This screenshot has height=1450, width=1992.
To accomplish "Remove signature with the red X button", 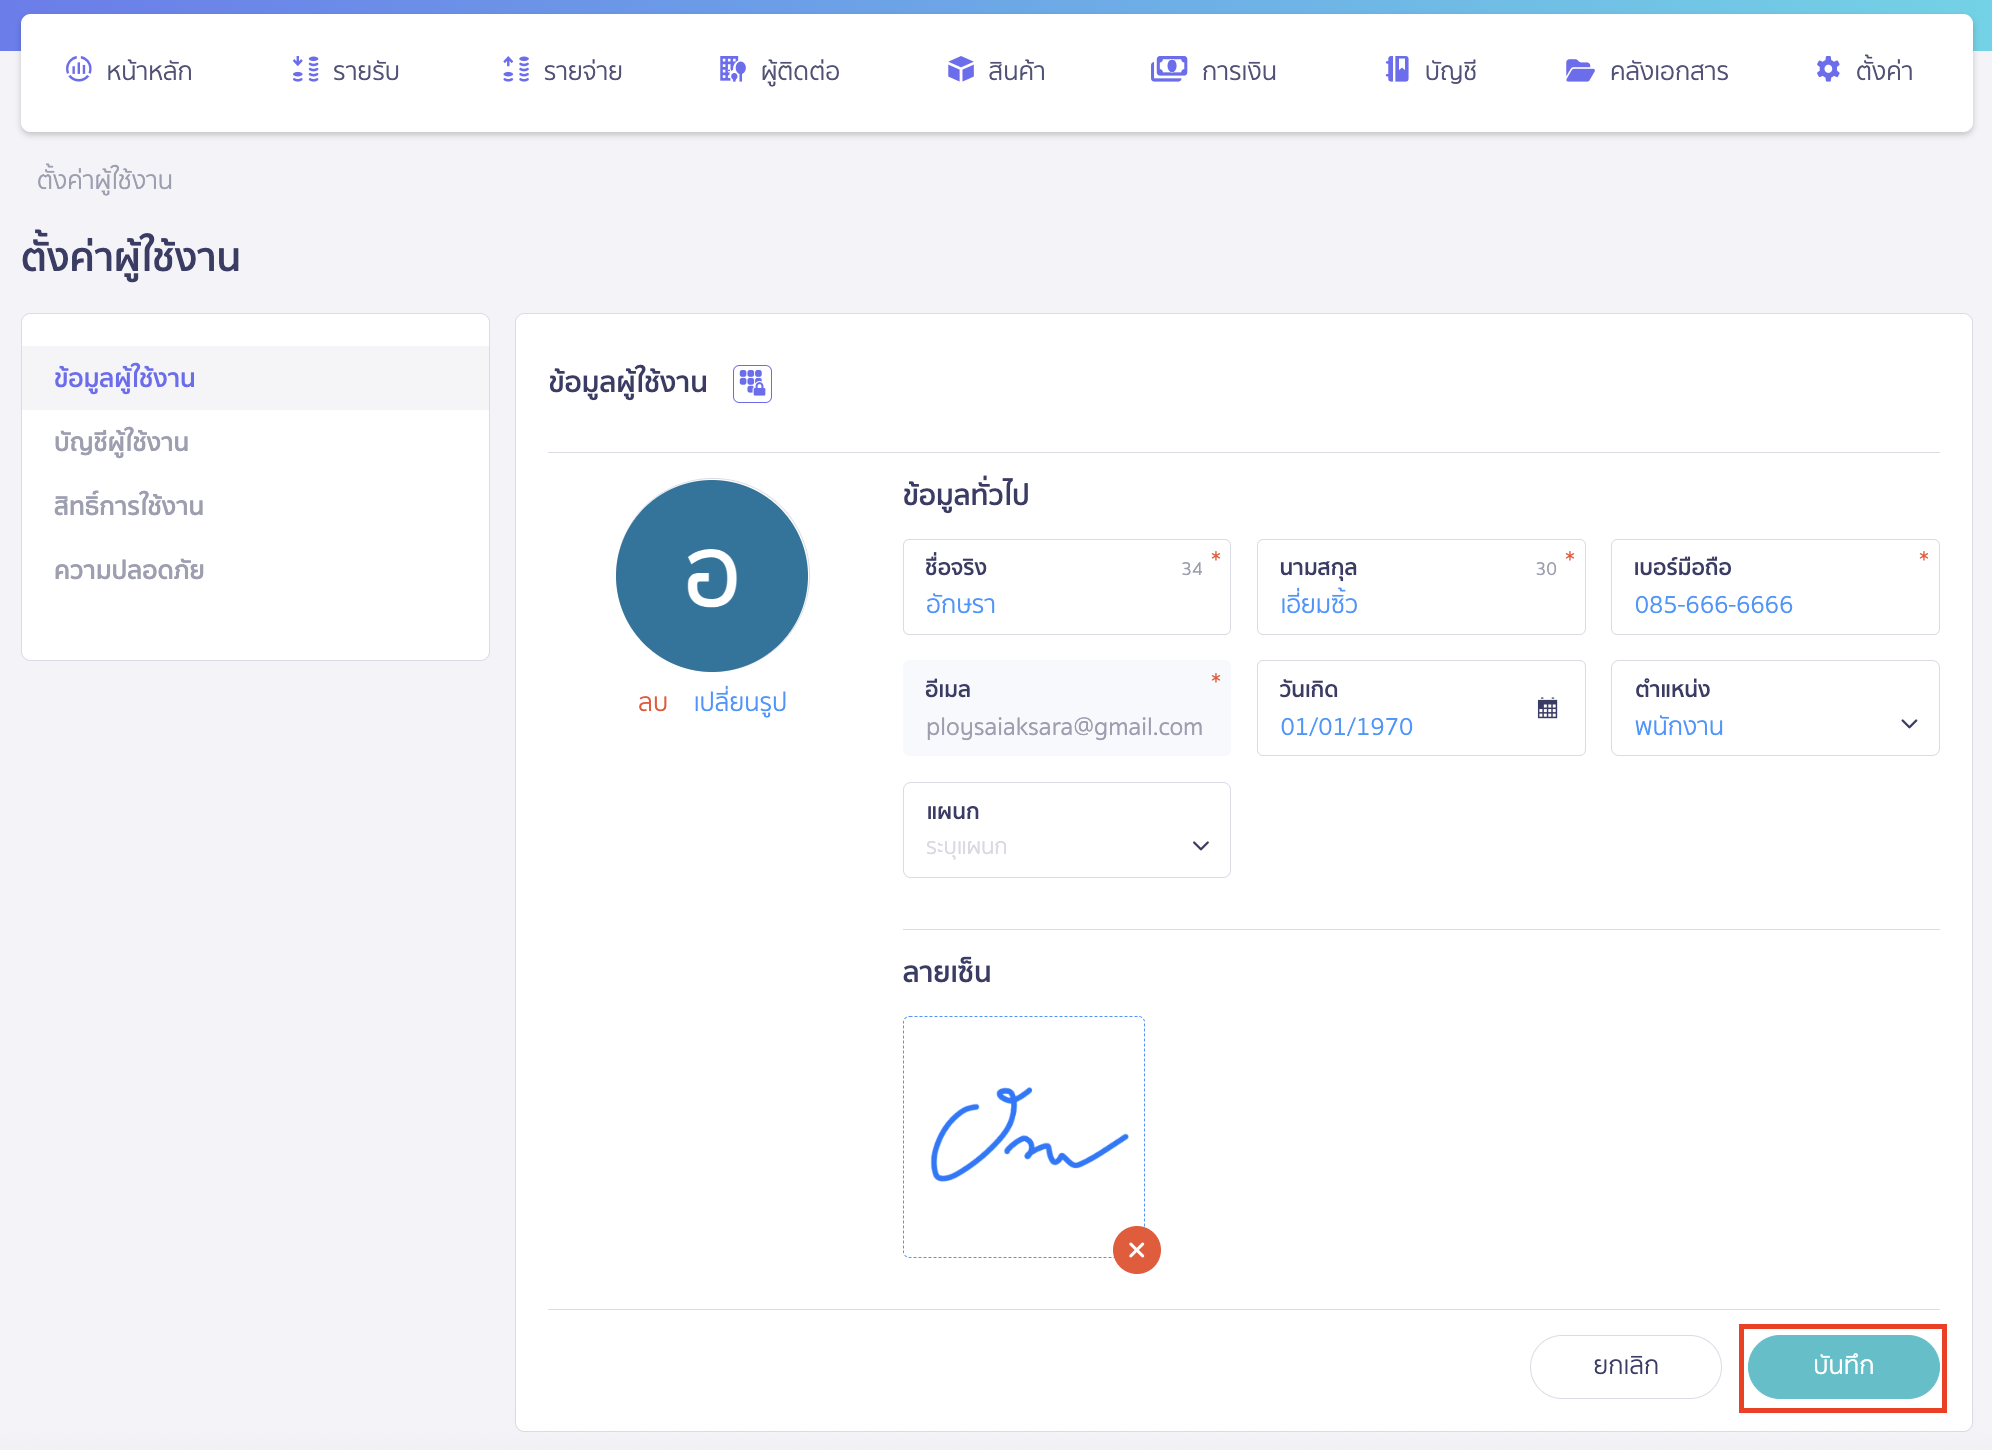I will pos(1136,1250).
